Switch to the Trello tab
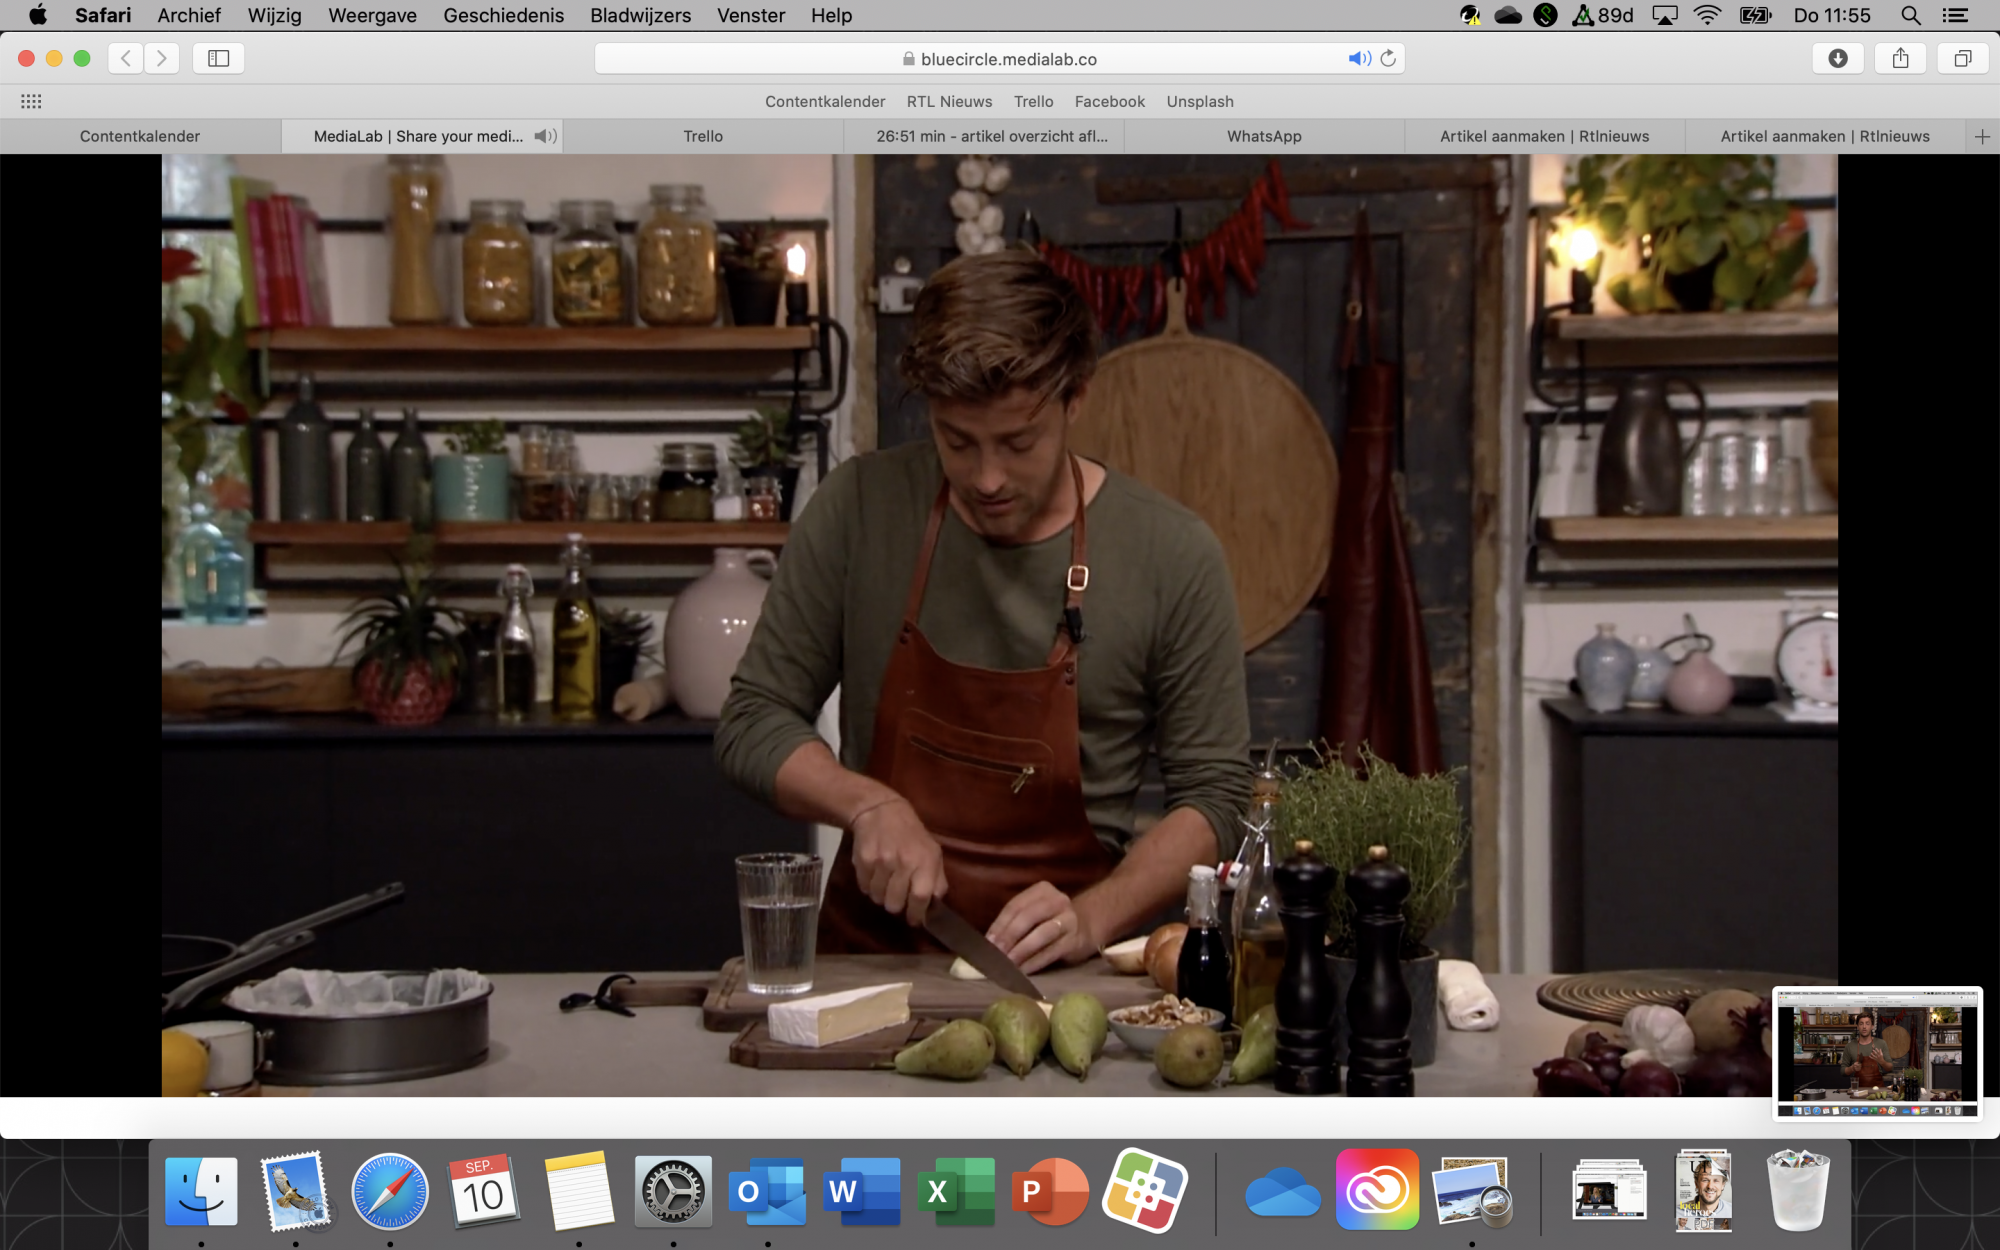The height and width of the screenshot is (1250, 2000). pos(703,136)
